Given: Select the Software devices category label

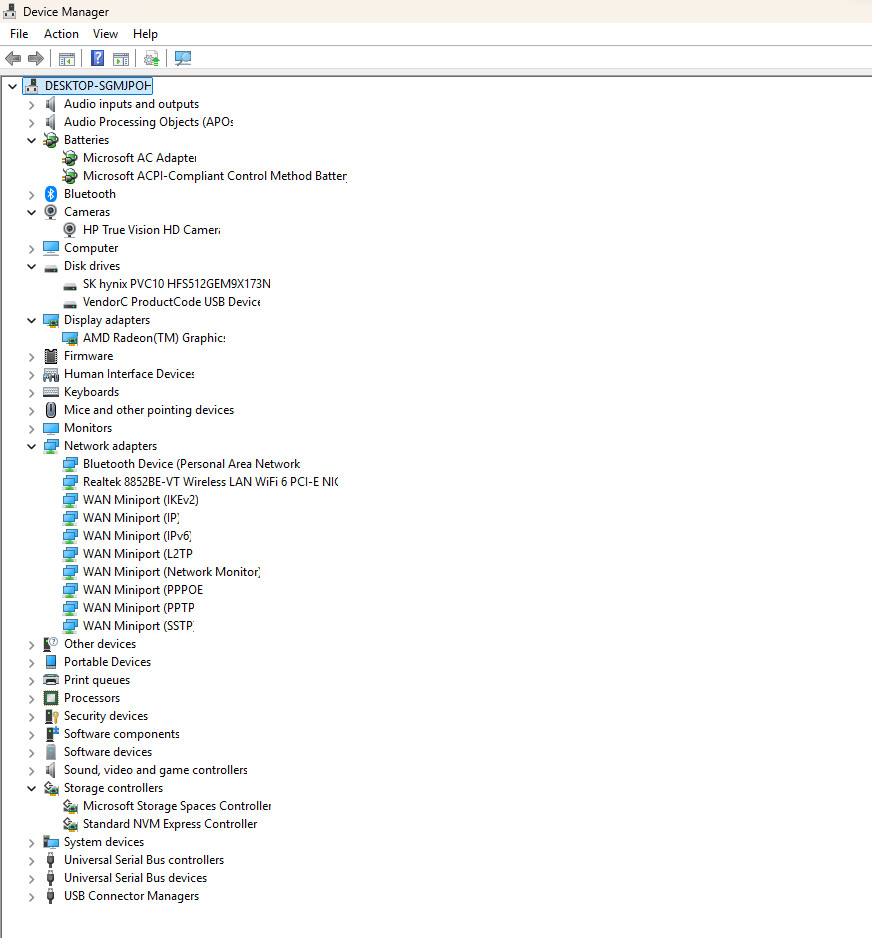Looking at the screenshot, I should (108, 752).
